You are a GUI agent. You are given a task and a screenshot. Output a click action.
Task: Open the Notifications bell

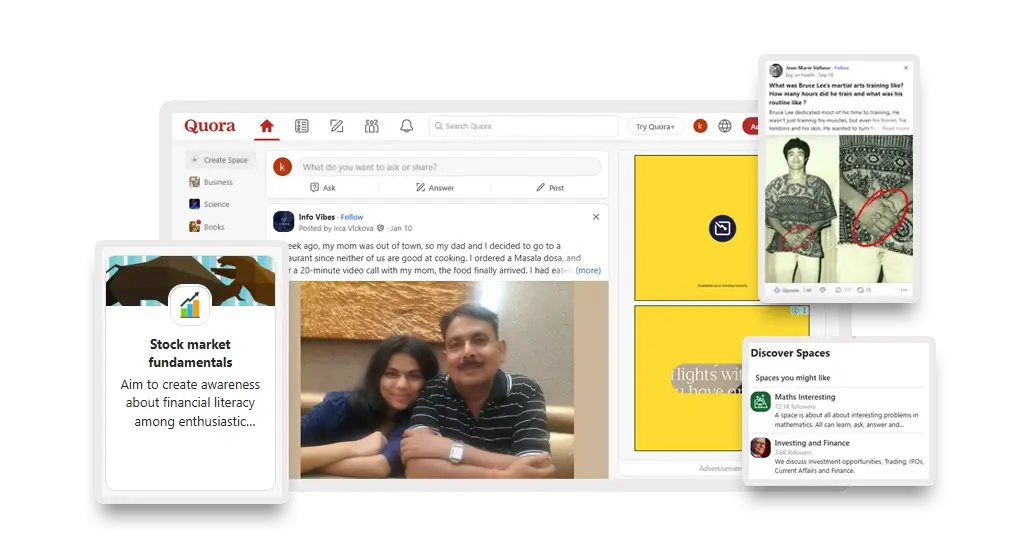pyautogui.click(x=406, y=126)
